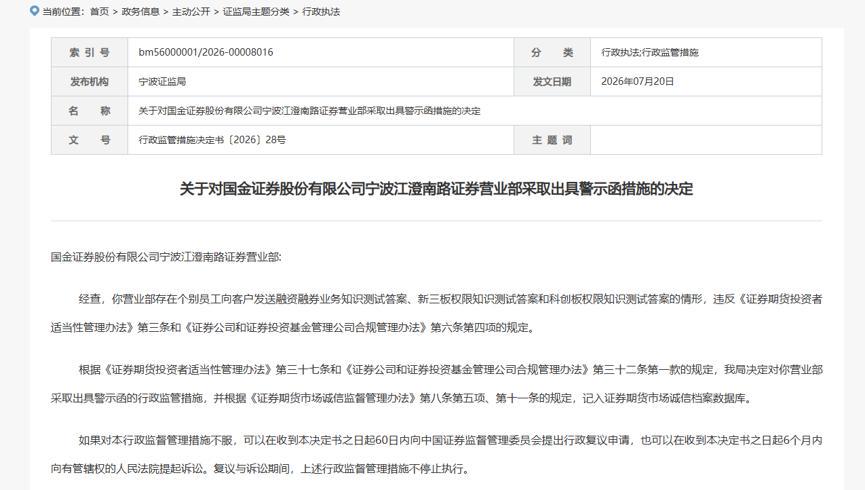865x490 pixels.
Task: Click the paragraph beginning 如果对本行政监督管理措施不服
Action: (436, 455)
